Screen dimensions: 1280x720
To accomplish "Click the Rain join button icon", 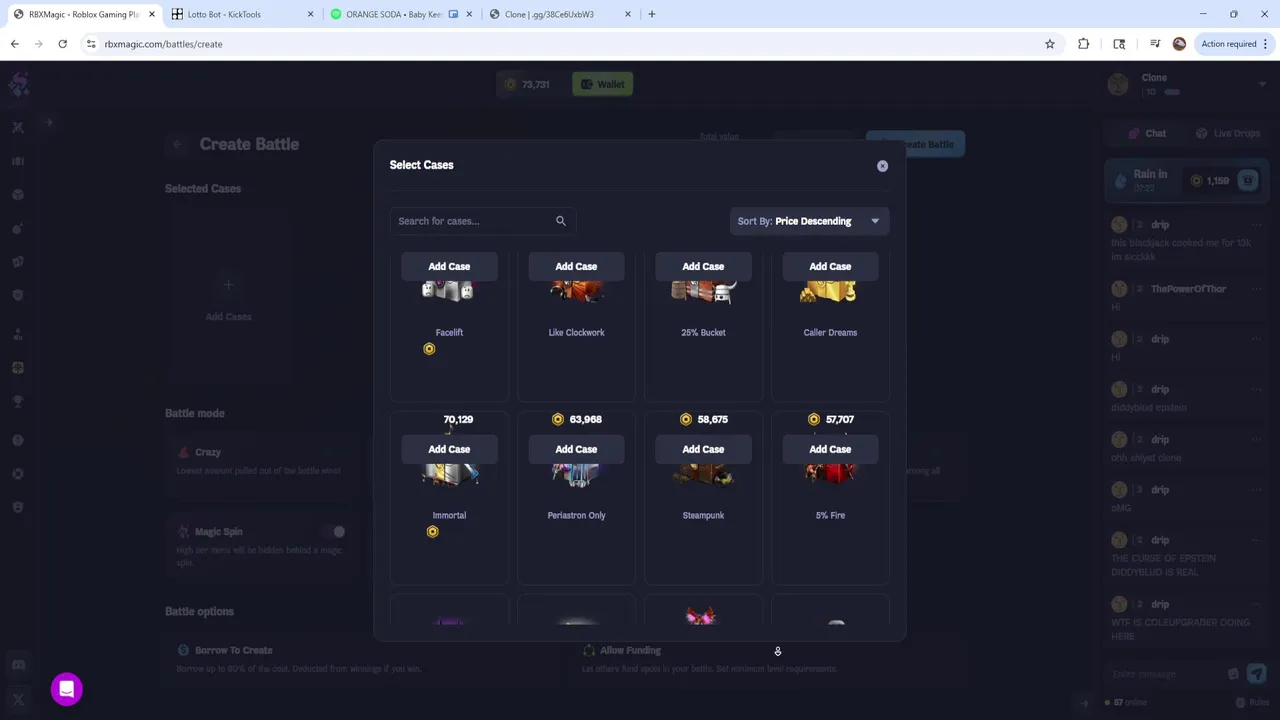I will click(x=1247, y=181).
